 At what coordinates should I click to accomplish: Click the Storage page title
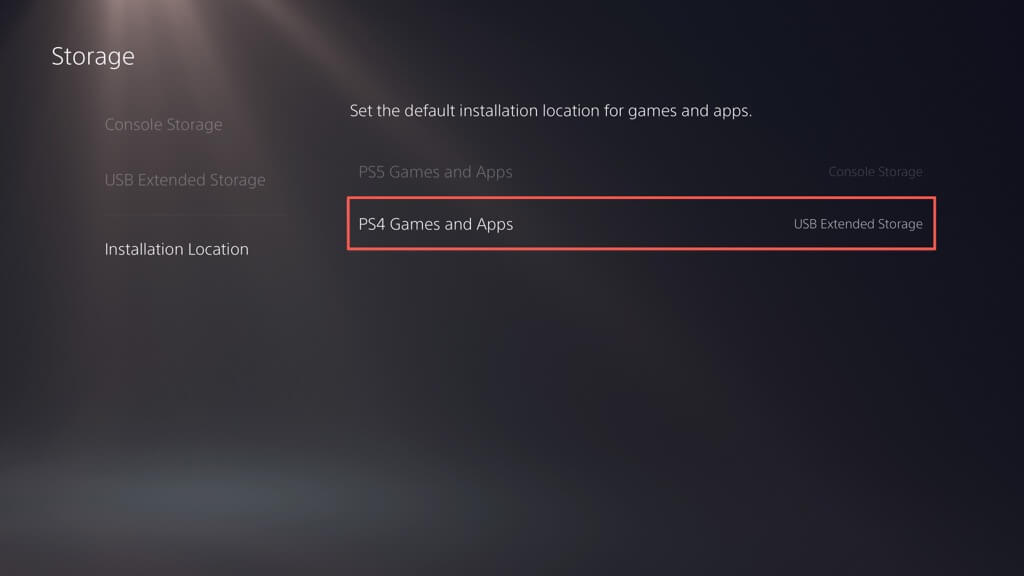point(93,56)
